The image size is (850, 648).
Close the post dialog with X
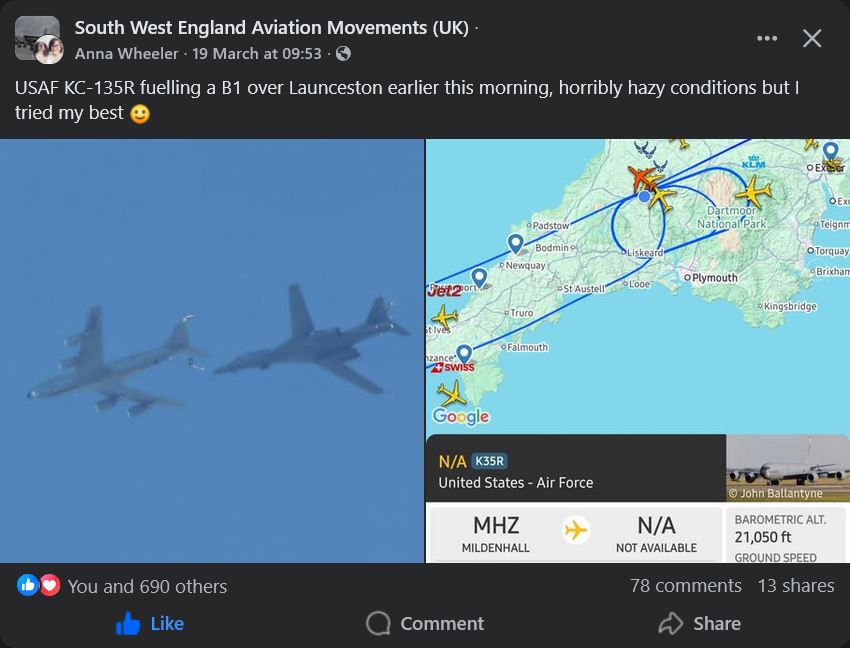point(812,38)
